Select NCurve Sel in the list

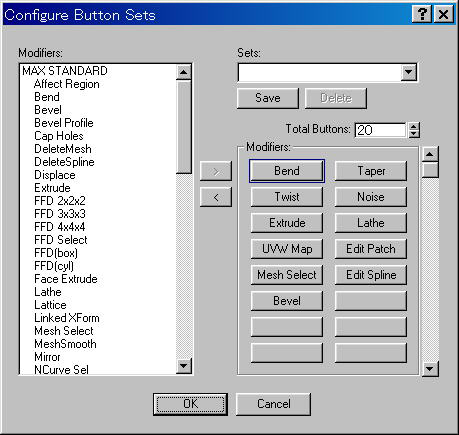pyautogui.click(x=62, y=370)
